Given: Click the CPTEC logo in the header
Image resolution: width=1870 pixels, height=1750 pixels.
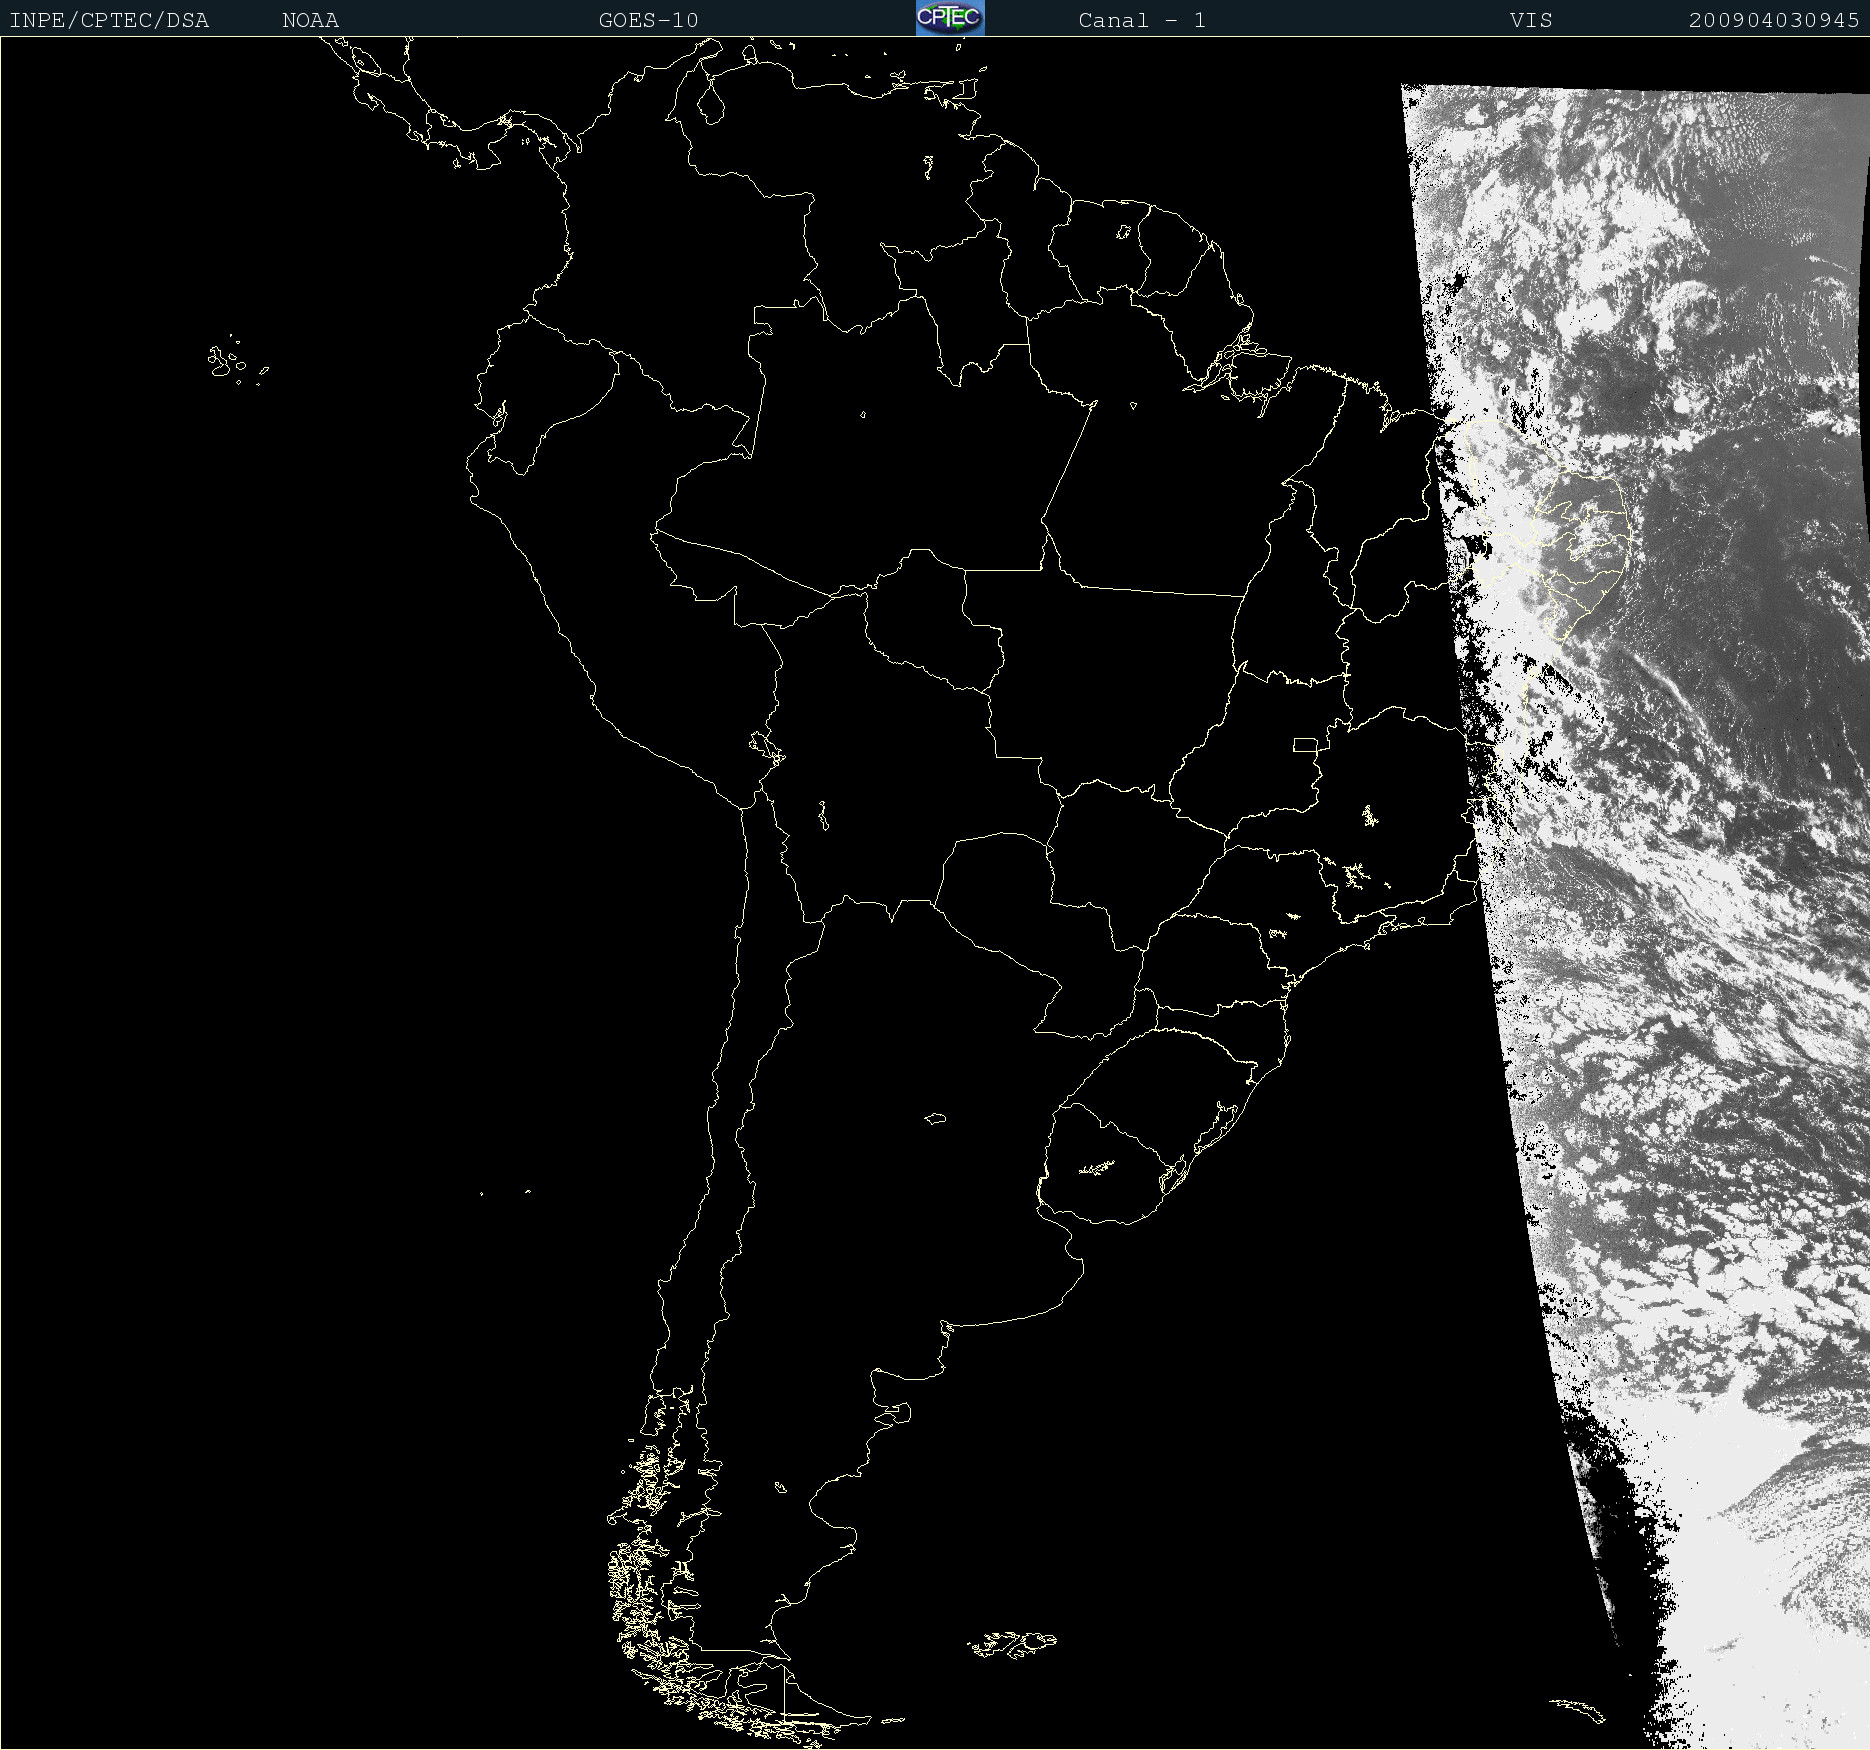Looking at the screenshot, I should coord(950,18).
